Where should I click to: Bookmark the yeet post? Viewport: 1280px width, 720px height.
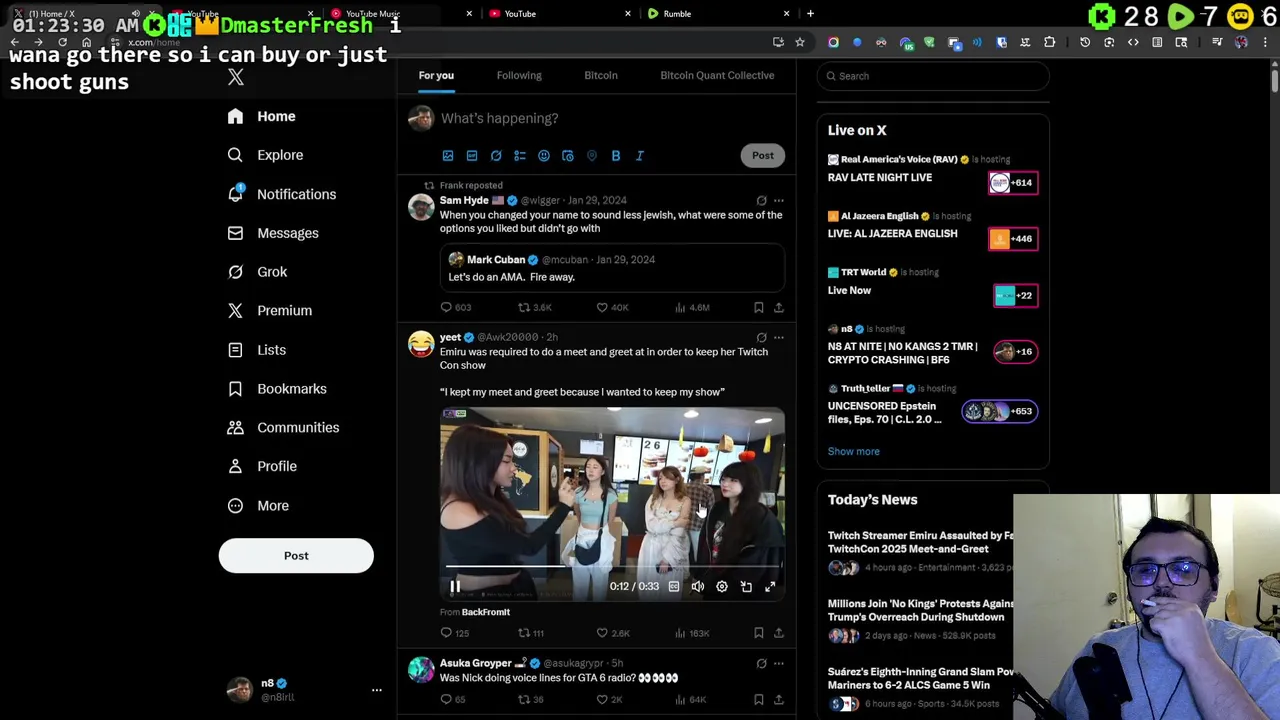click(759, 633)
